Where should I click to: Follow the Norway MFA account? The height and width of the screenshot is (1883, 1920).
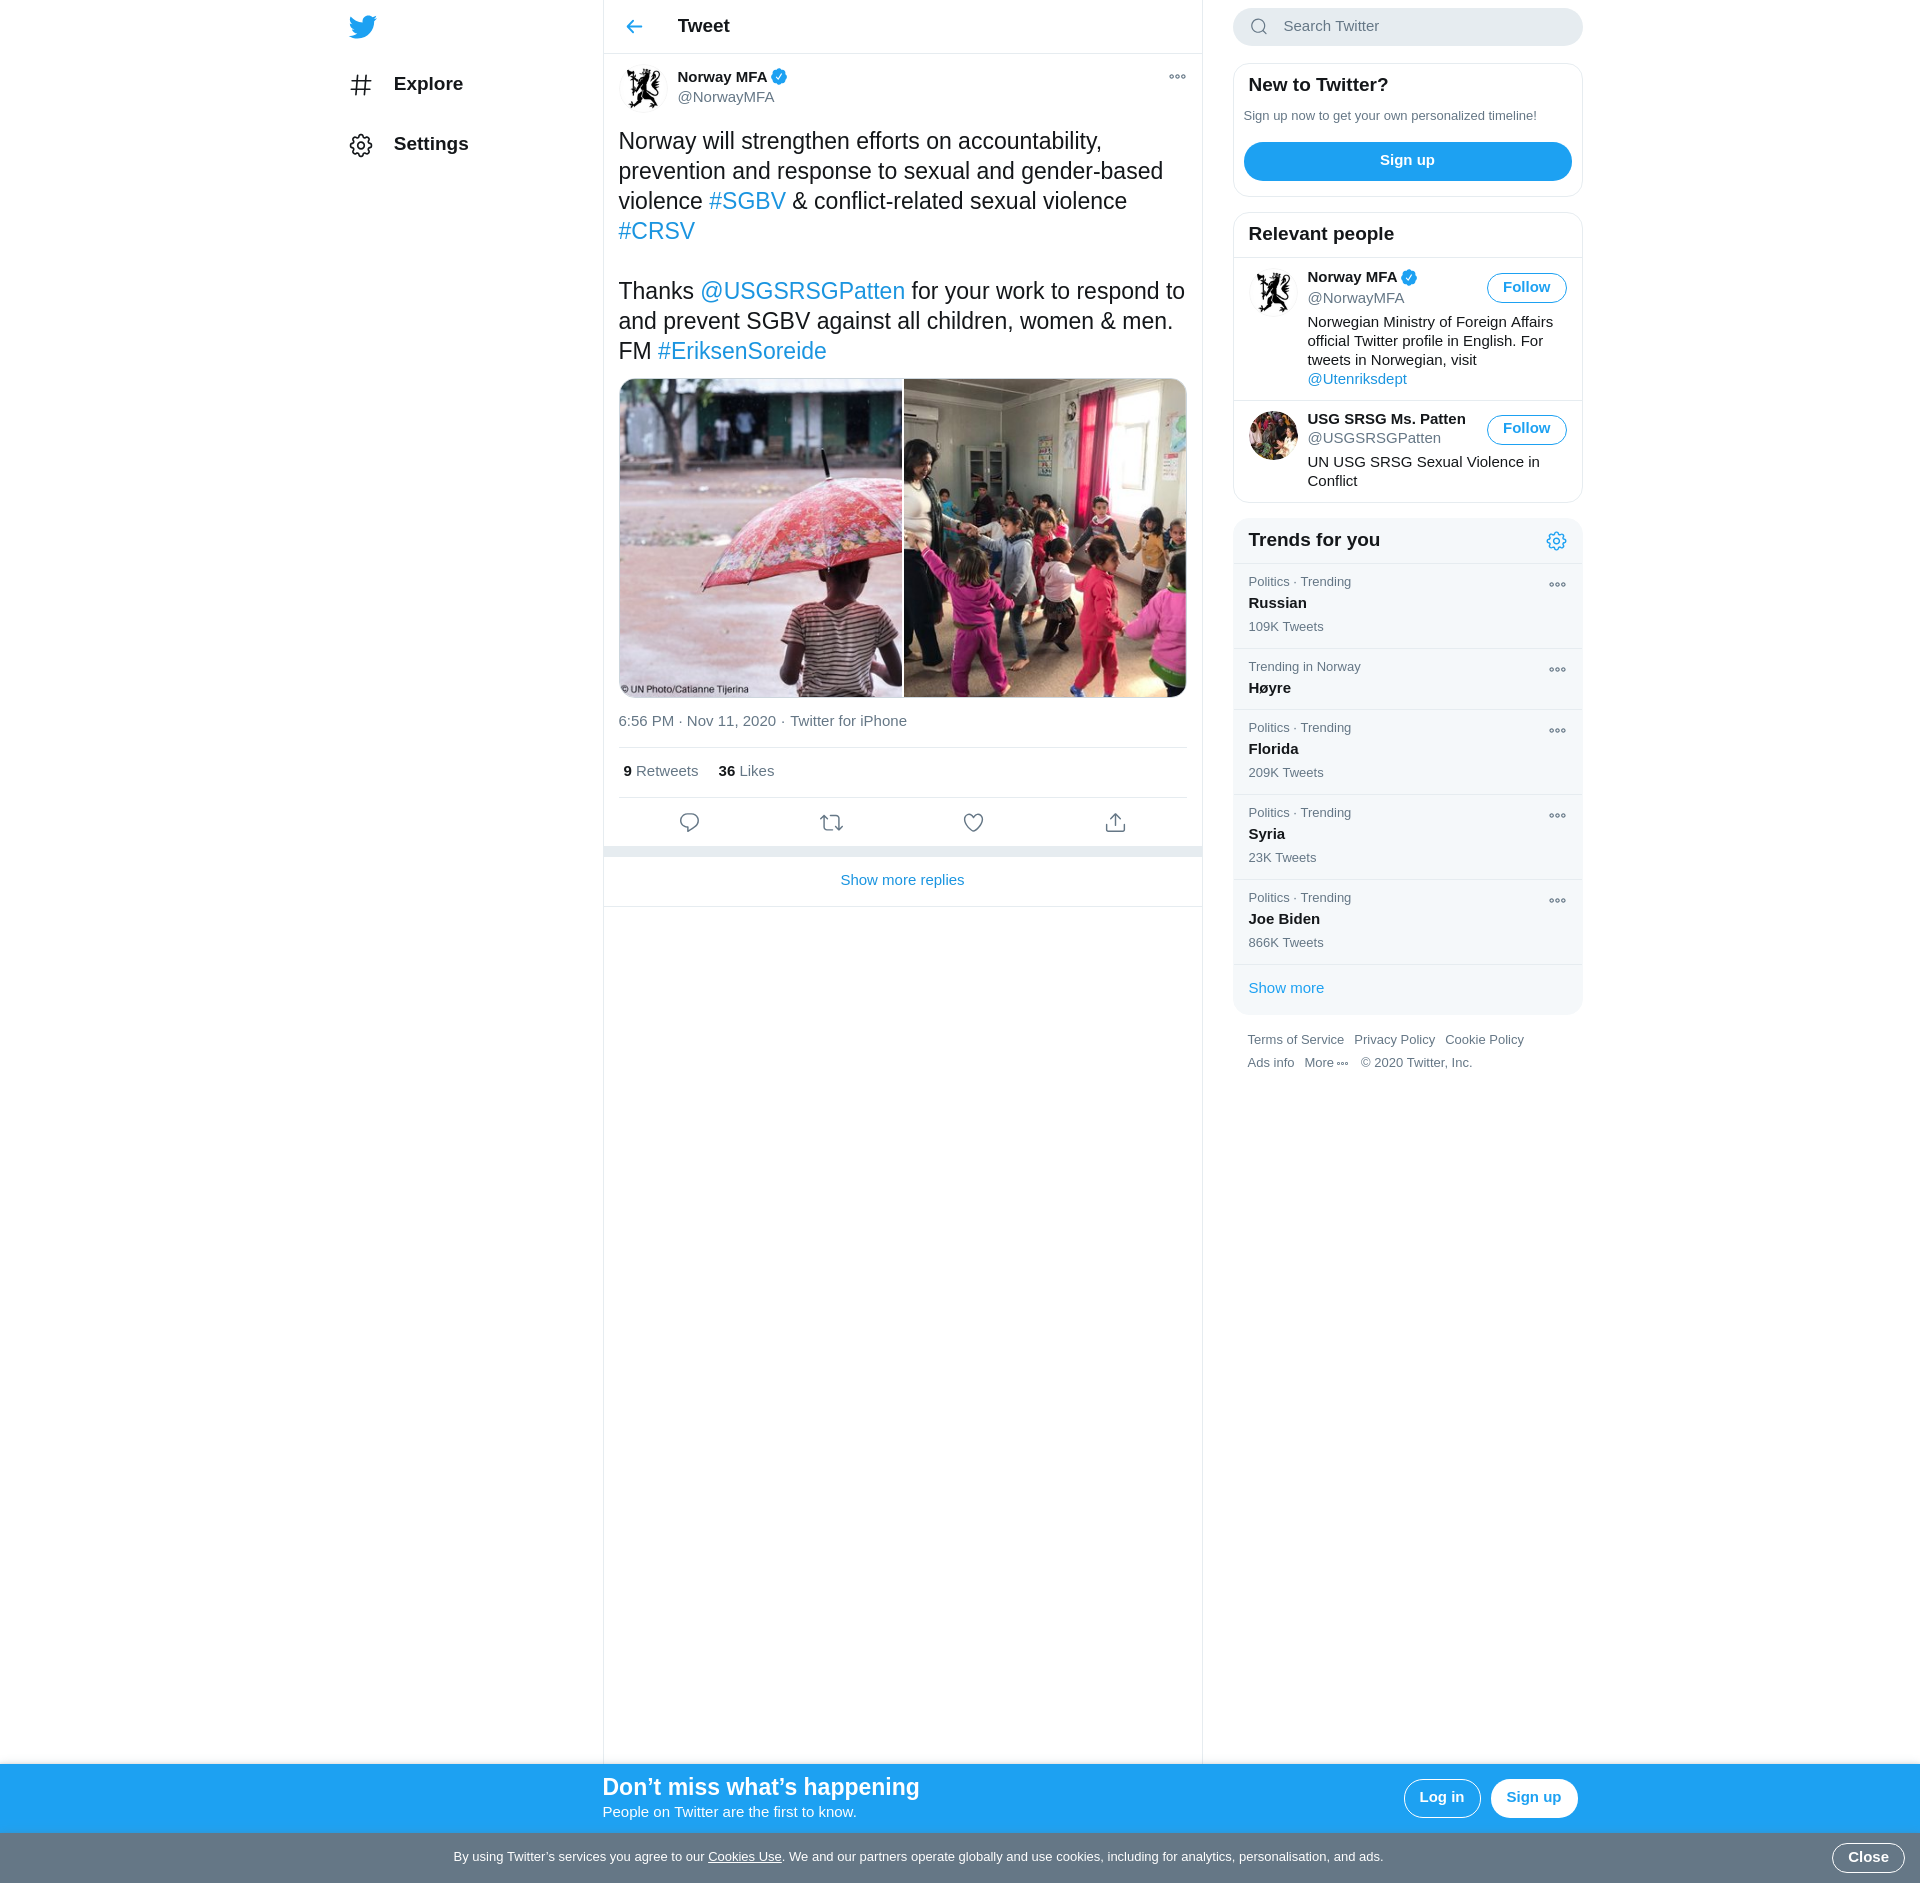coord(1526,288)
